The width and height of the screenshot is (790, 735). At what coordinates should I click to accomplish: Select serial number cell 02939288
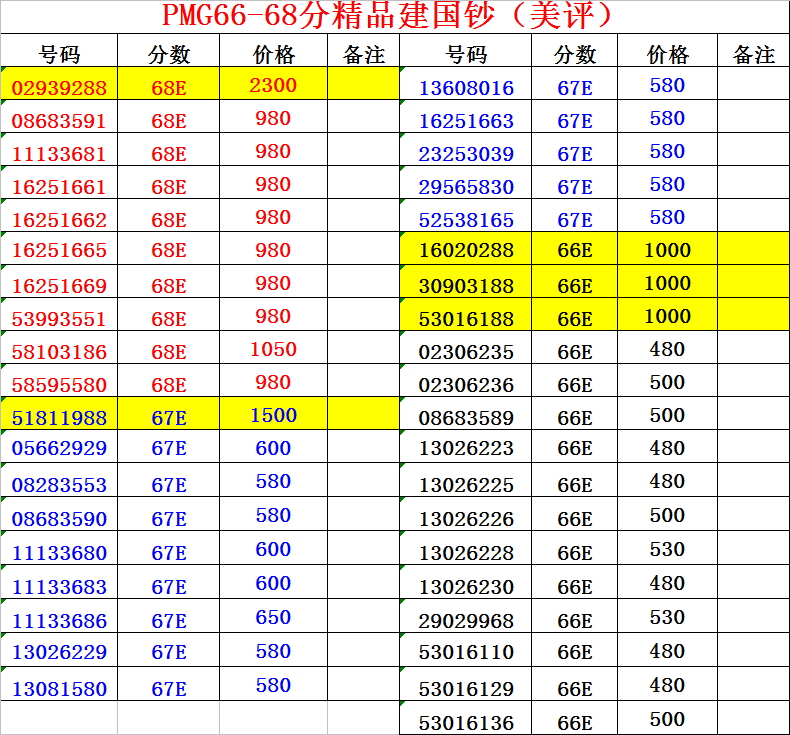tap(59, 88)
